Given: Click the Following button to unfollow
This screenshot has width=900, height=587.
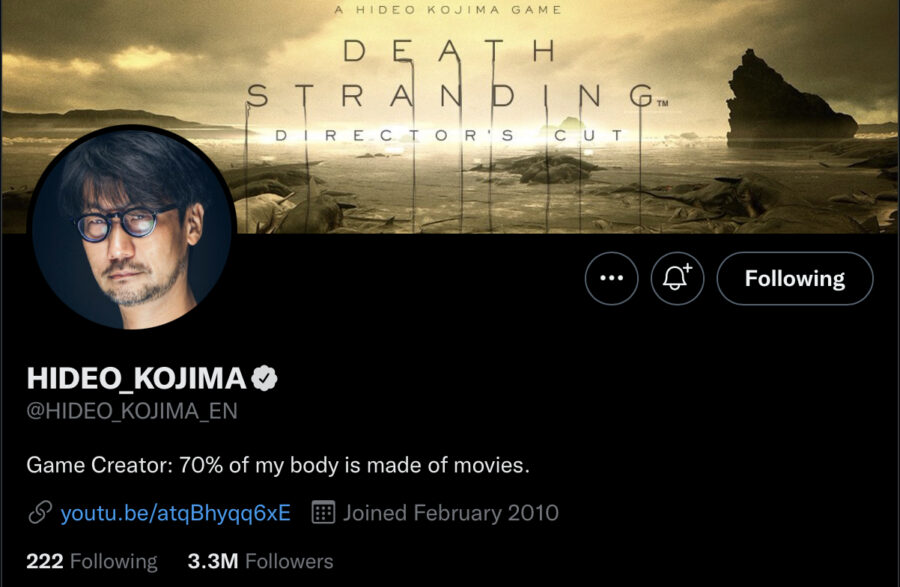Looking at the screenshot, I should coord(795,279).
